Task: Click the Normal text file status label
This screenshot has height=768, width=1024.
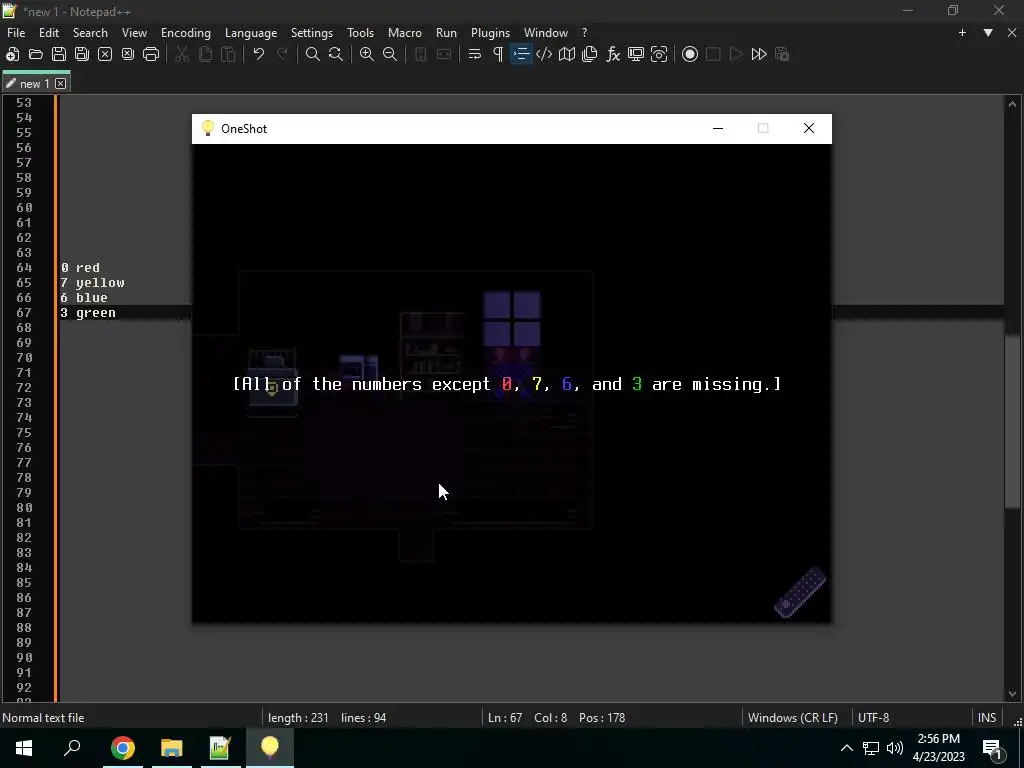Action: coord(43,718)
